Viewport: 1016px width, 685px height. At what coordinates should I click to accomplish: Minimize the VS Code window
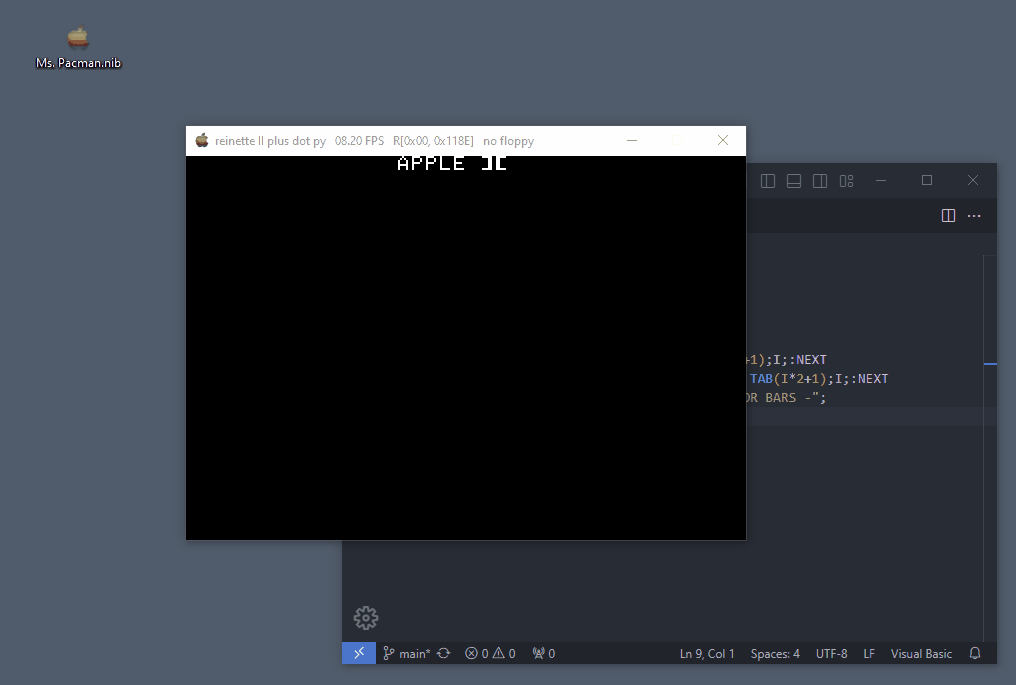coord(881,180)
